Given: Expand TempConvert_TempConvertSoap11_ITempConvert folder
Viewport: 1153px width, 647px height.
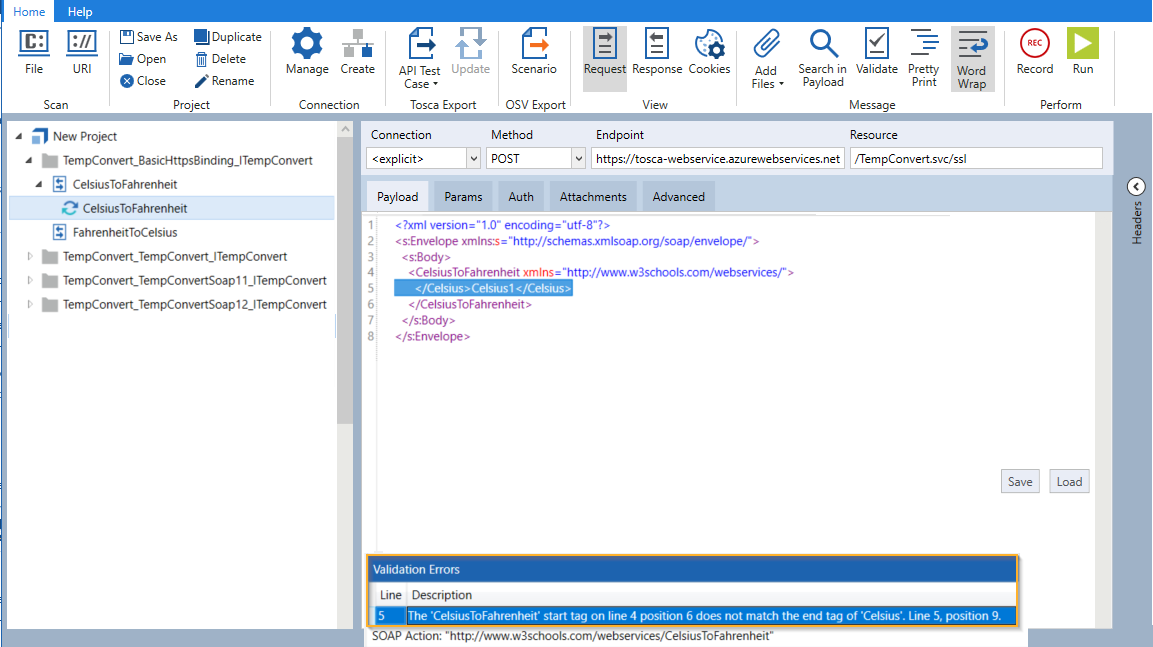Looking at the screenshot, I should click(x=30, y=280).
